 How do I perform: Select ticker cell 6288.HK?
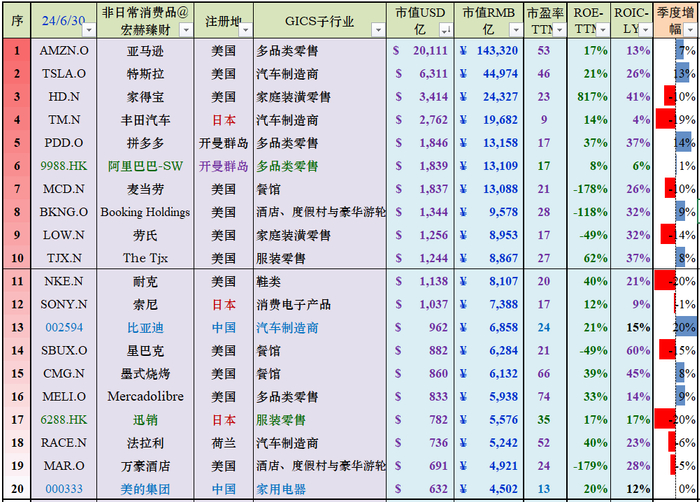(64, 419)
